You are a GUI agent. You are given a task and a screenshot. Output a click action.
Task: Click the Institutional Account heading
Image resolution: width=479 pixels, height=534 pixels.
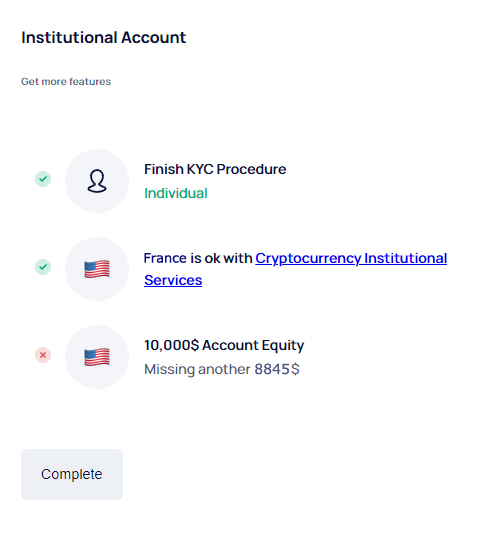[x=103, y=37]
